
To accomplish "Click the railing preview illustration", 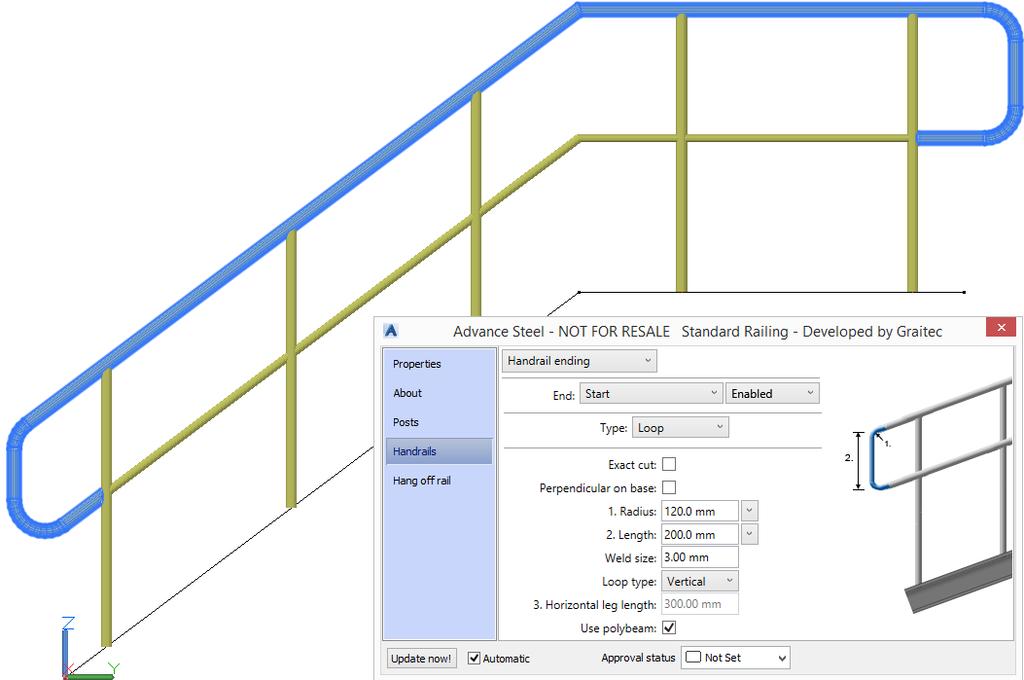I will pyautogui.click(x=931, y=496).
